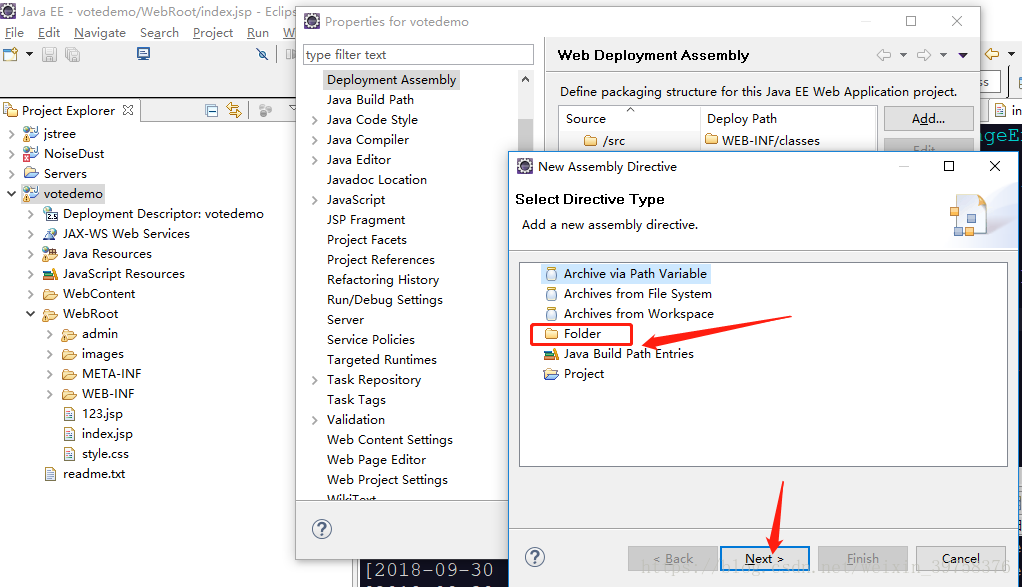Expand the Validation properties node
The height and width of the screenshot is (587, 1022).
[314, 420]
